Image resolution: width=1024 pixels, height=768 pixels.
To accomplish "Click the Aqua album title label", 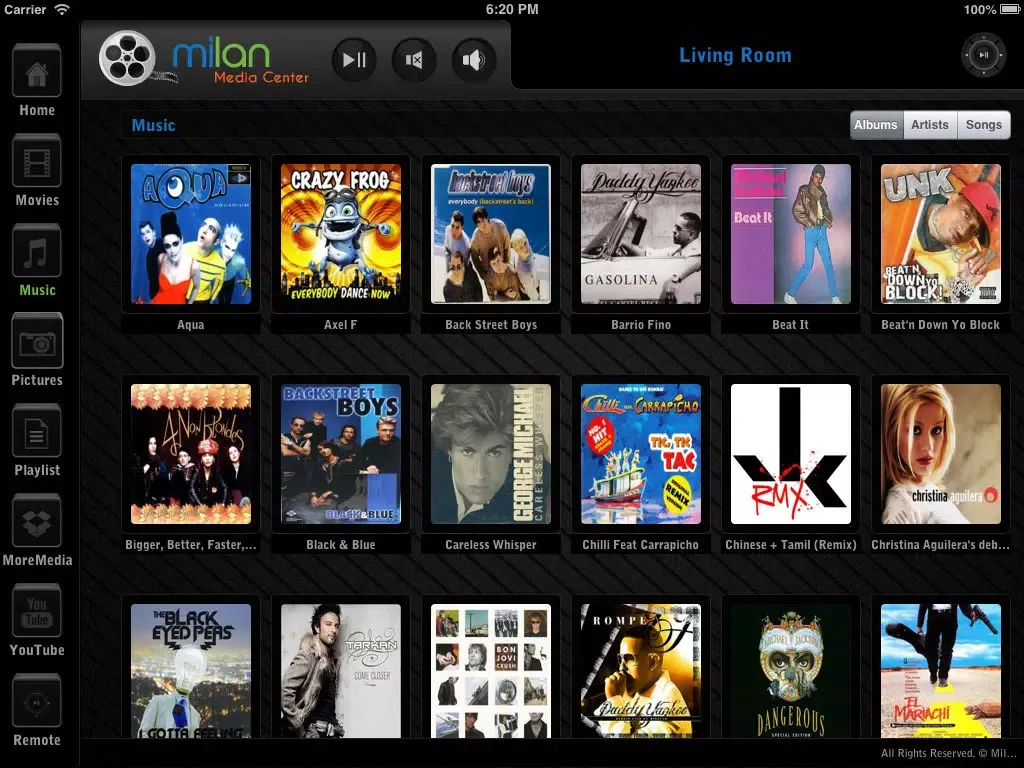I will point(191,325).
